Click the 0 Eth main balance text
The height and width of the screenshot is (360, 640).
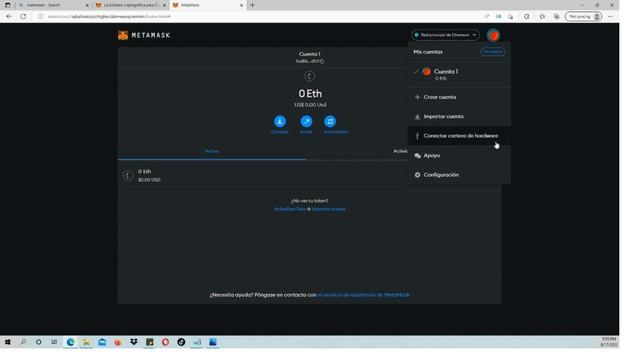(x=310, y=93)
